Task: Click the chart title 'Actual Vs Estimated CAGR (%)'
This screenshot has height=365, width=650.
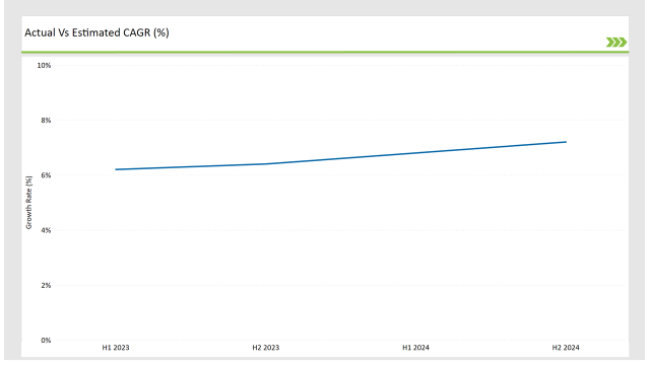Action: (x=97, y=33)
